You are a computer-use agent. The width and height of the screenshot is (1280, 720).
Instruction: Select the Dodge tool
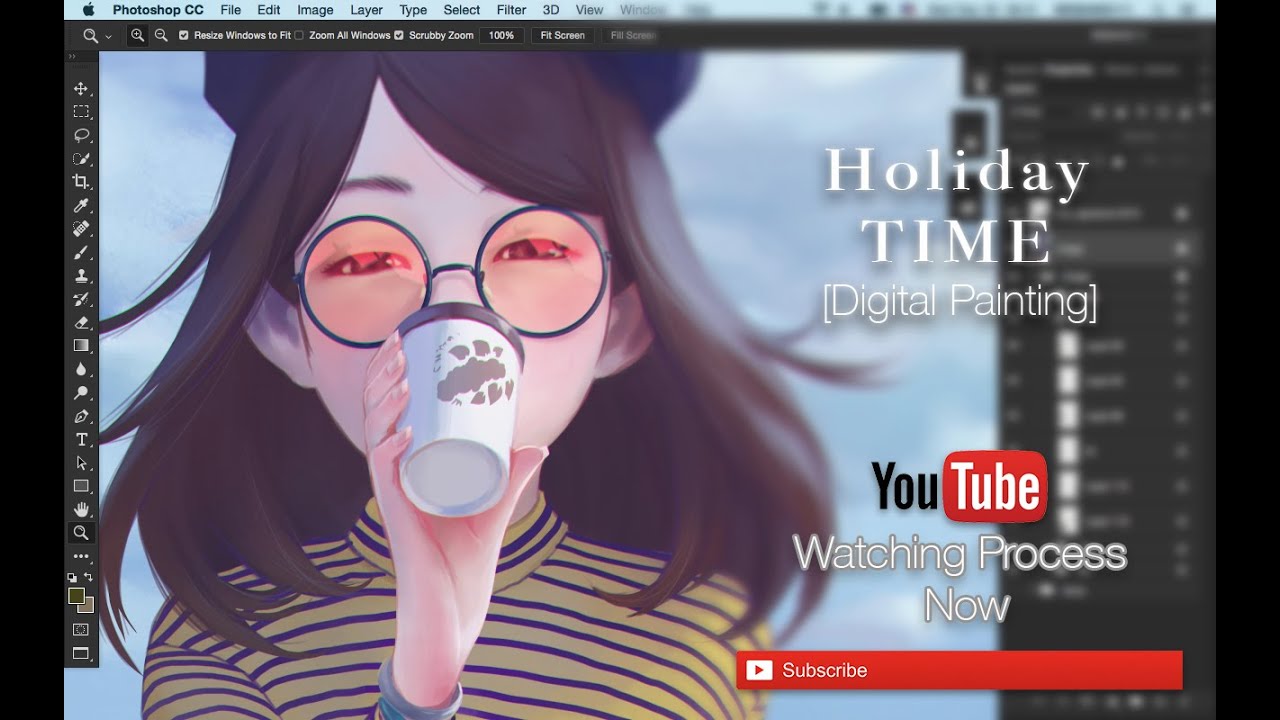click(81, 392)
